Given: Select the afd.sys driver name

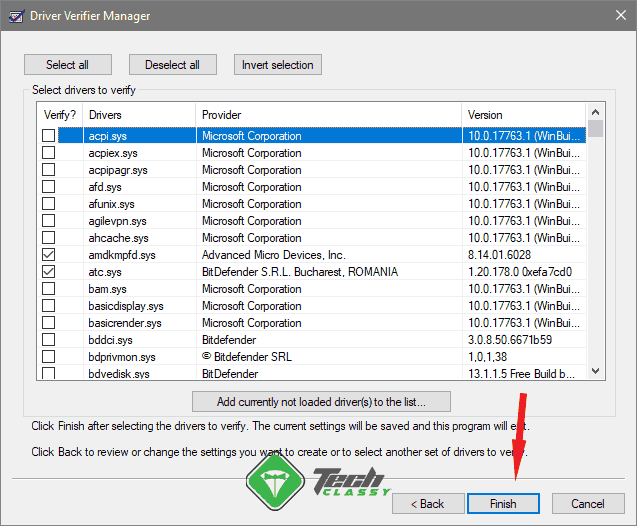Looking at the screenshot, I should 105,187.
